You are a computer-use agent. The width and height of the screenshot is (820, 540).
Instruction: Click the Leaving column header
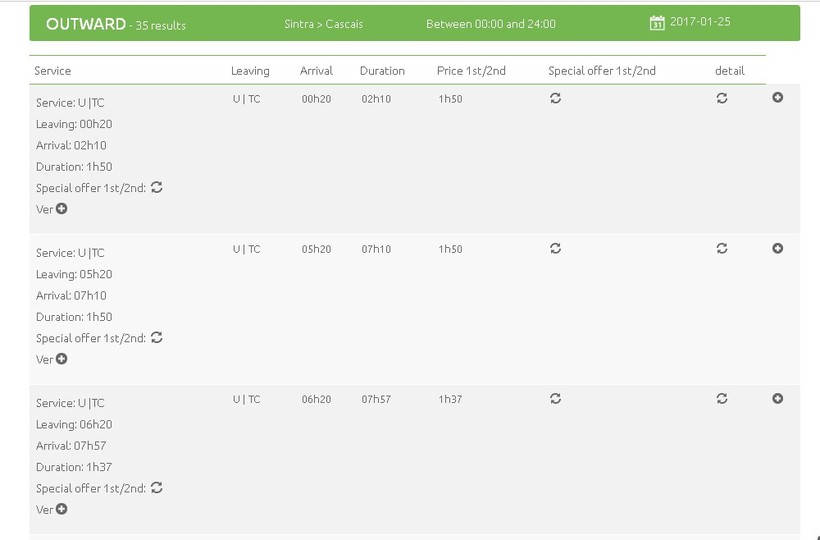tap(250, 71)
